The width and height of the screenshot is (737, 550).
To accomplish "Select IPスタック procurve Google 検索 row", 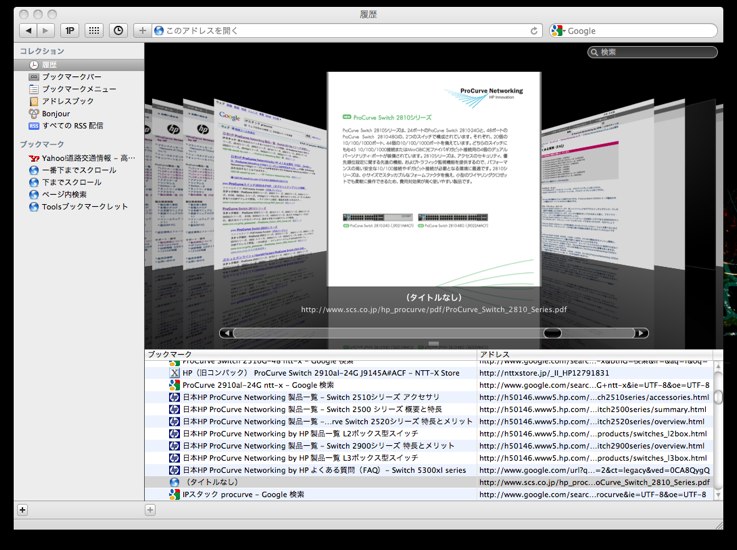I will [429, 495].
